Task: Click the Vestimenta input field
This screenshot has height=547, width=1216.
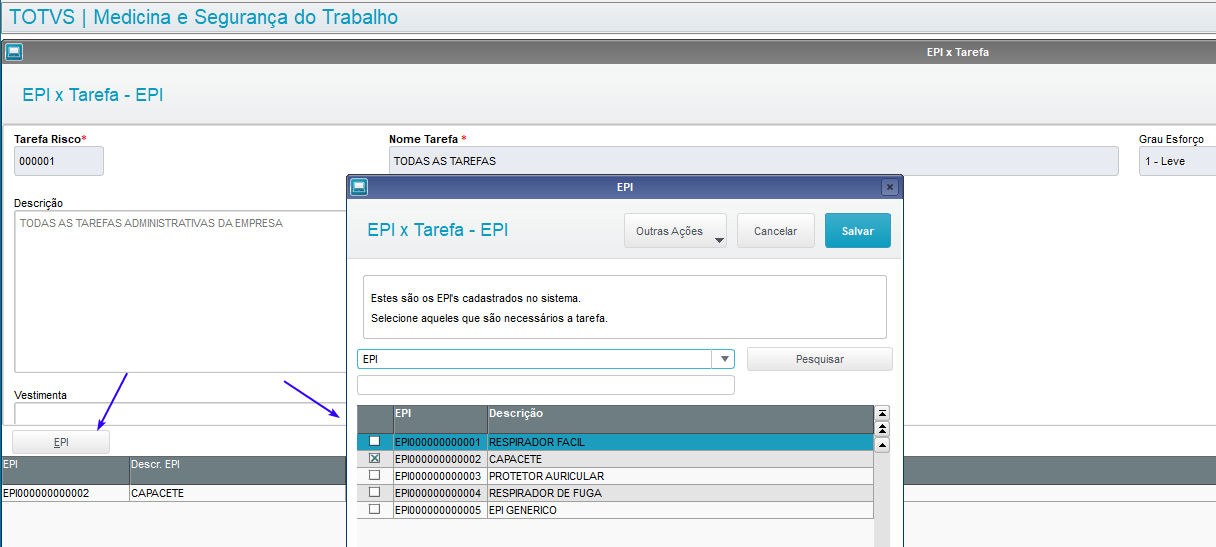Action: 180,413
